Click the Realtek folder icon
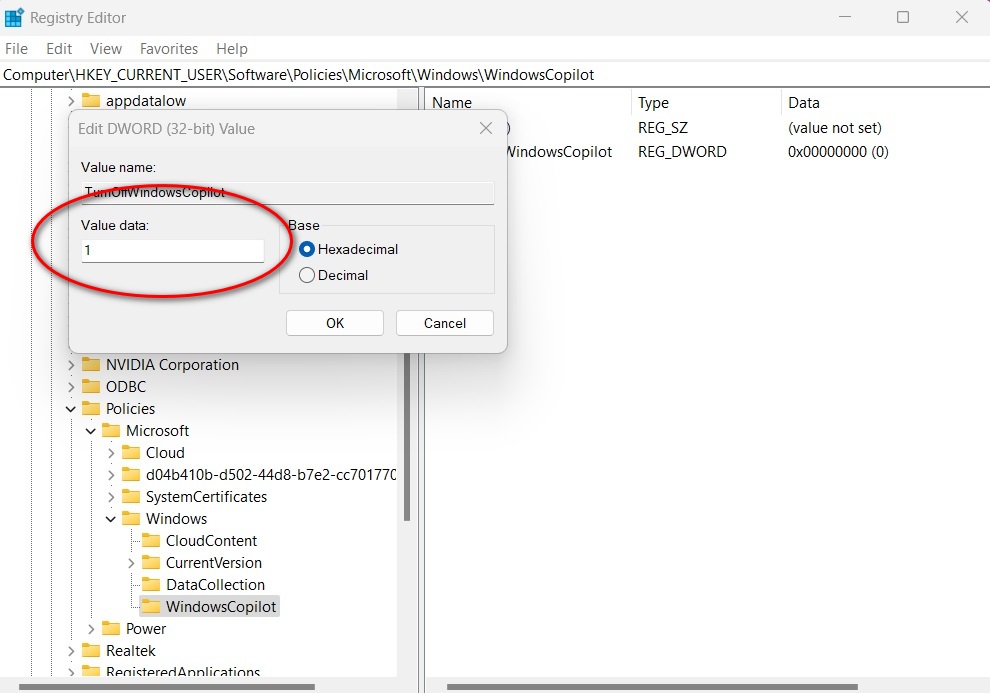This screenshot has height=693, width=990. pos(91,651)
